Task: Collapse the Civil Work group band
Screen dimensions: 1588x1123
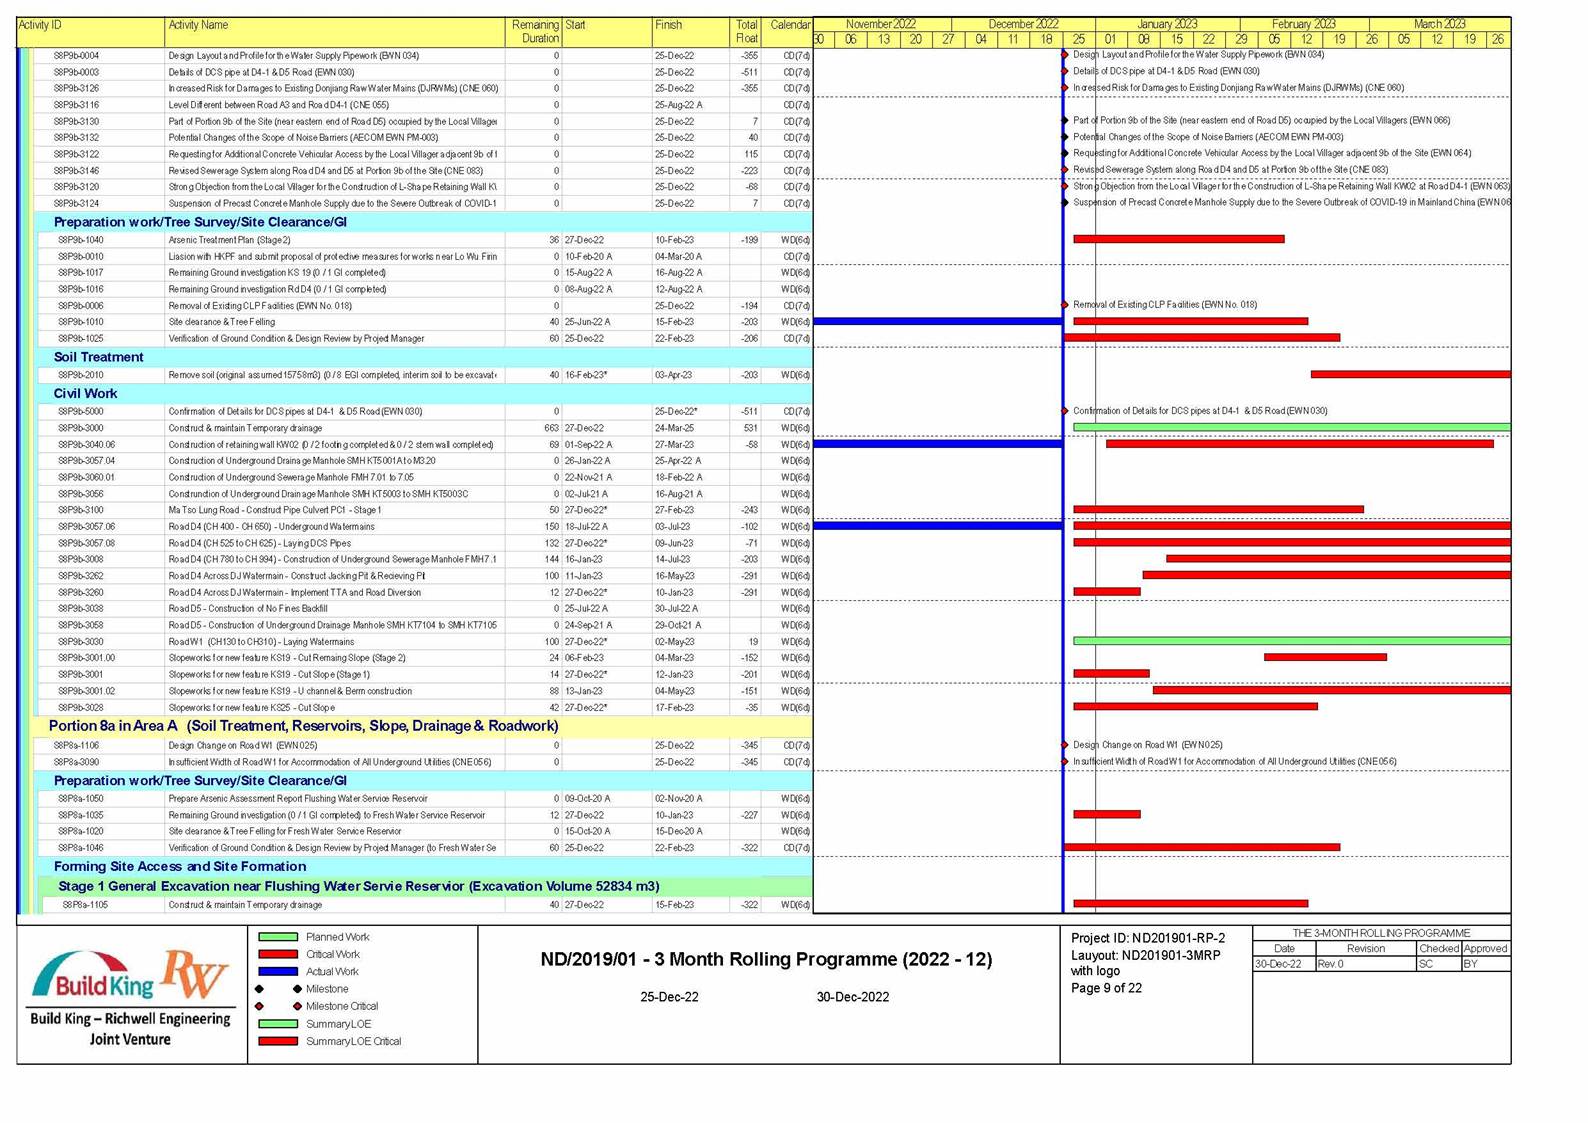Action: click(85, 393)
